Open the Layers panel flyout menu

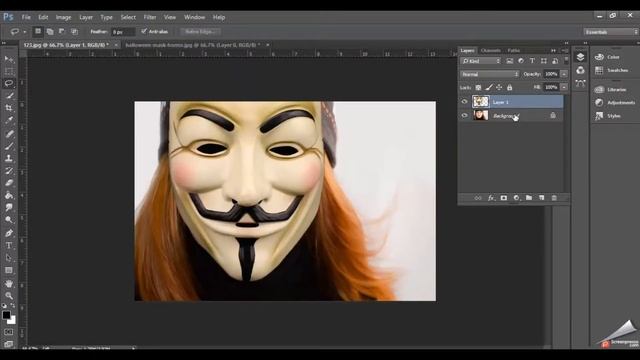pyautogui.click(x=564, y=51)
